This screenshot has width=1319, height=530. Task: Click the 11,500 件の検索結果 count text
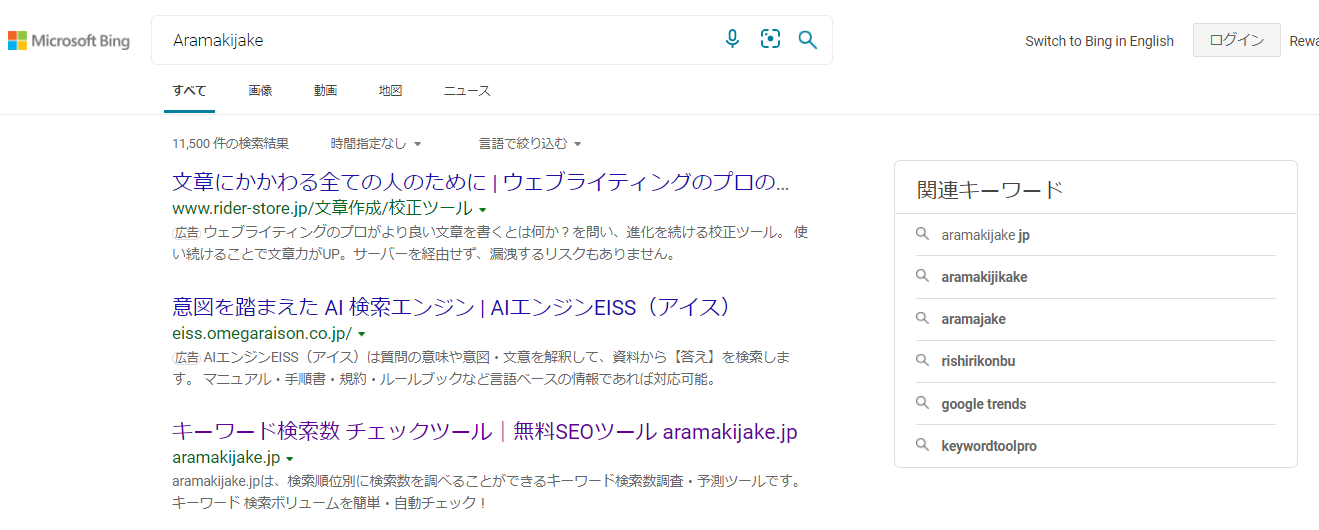click(x=230, y=144)
